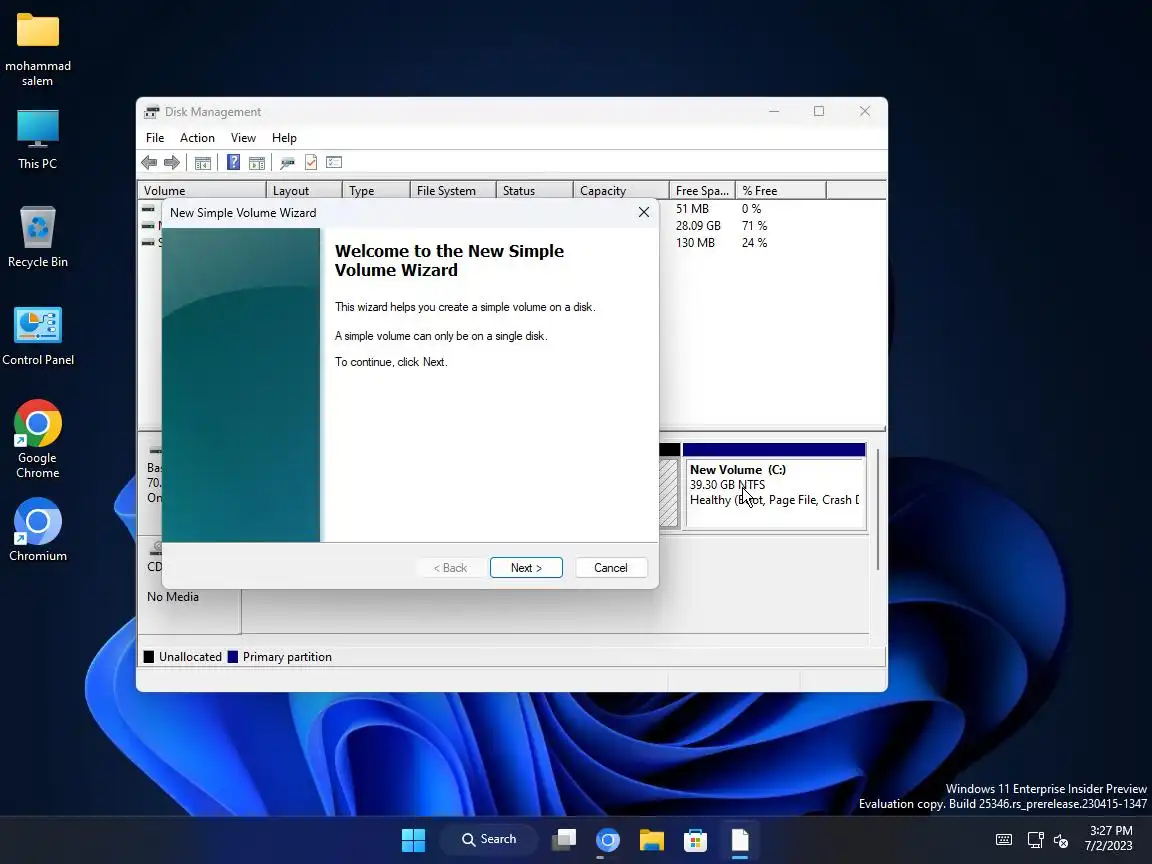
Task: Select the New Volume (C:) partition block
Action: click(x=774, y=486)
